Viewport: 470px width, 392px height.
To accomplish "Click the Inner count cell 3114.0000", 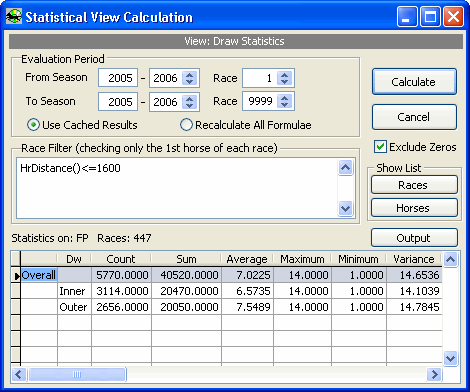I will point(121,291).
